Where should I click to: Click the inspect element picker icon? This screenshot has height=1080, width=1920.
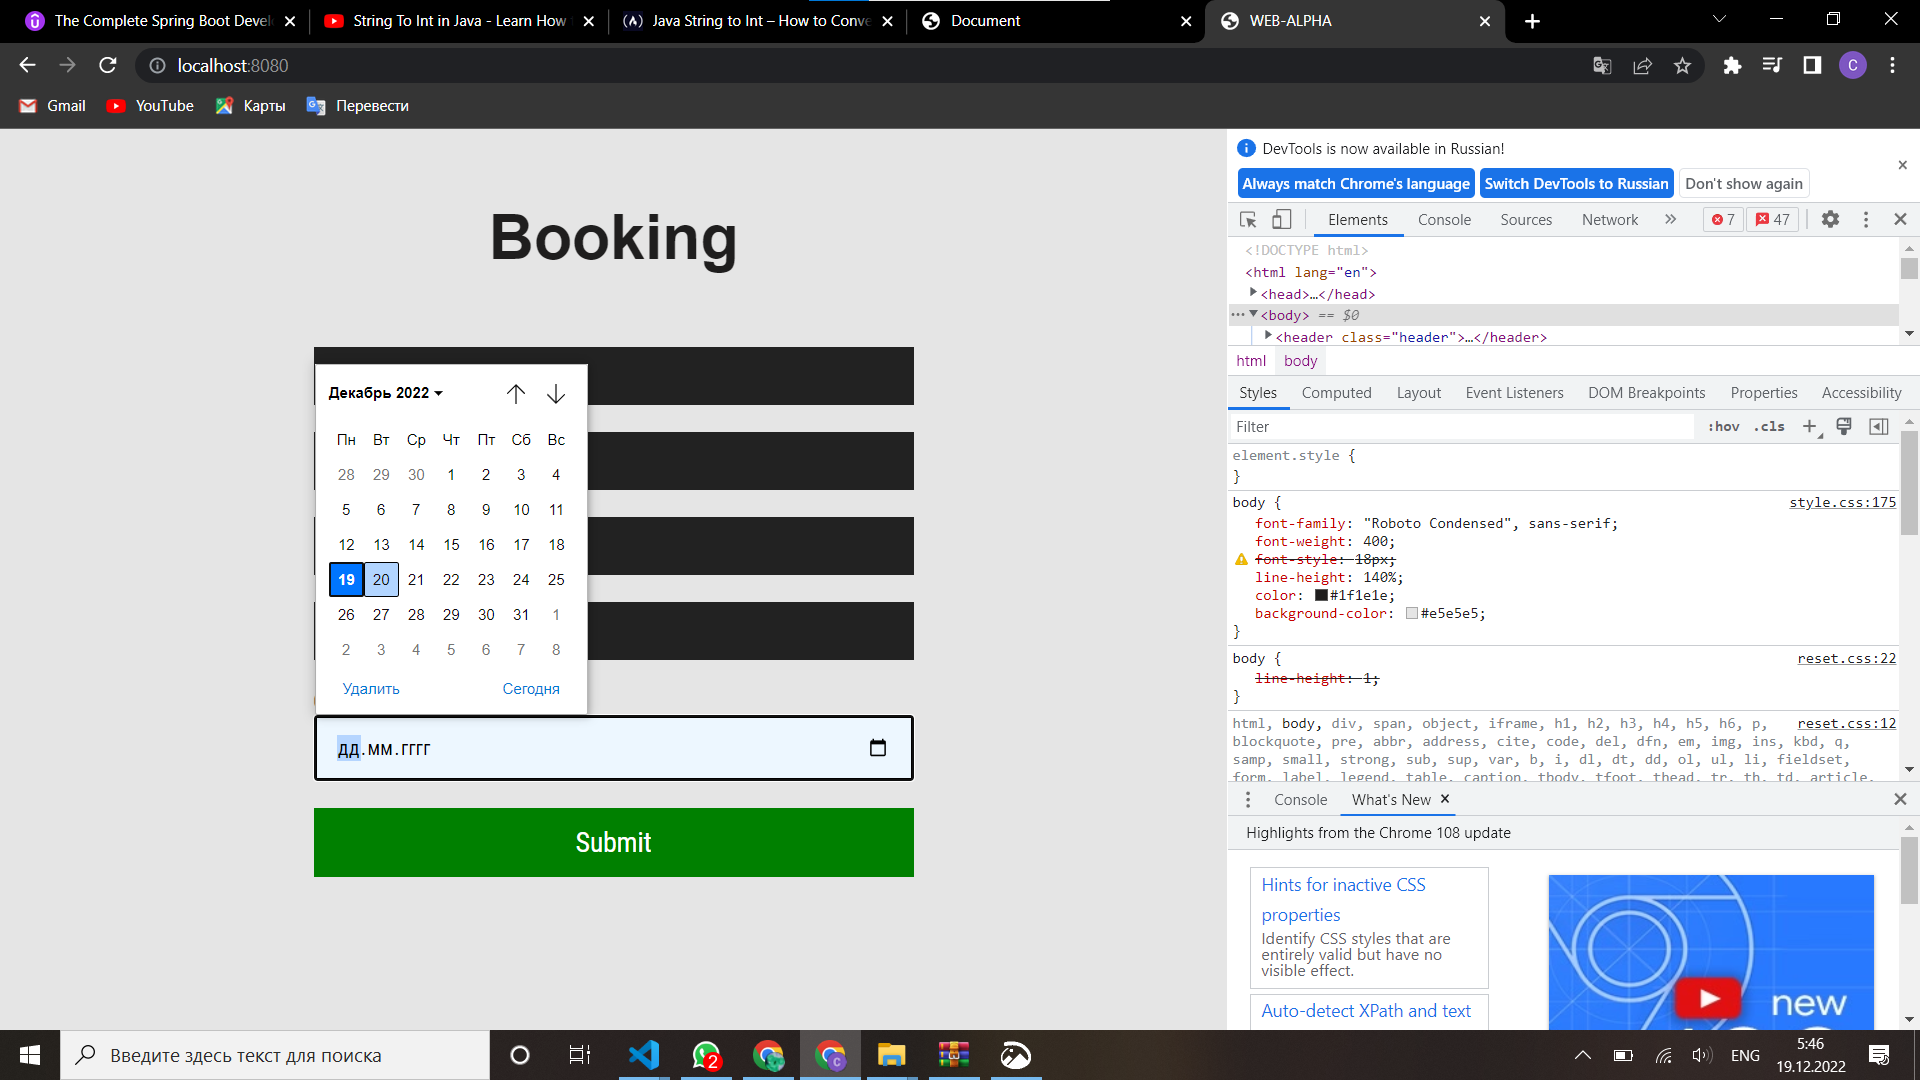1248,219
